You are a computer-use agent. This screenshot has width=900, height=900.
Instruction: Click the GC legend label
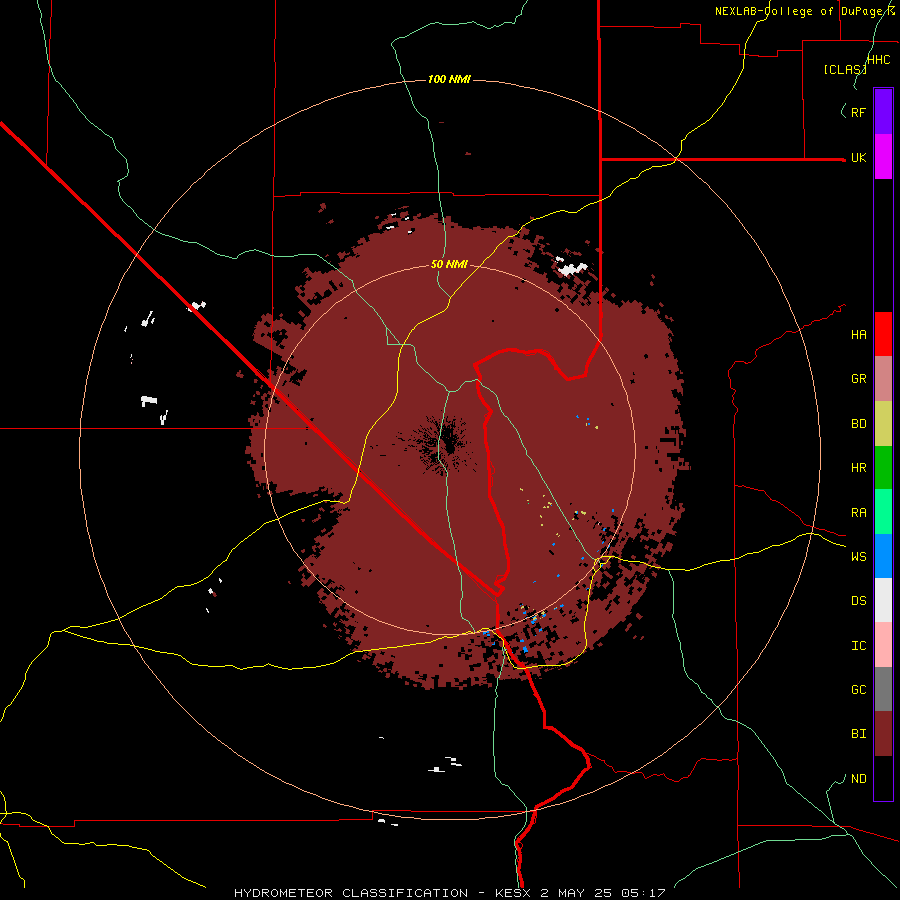858,689
